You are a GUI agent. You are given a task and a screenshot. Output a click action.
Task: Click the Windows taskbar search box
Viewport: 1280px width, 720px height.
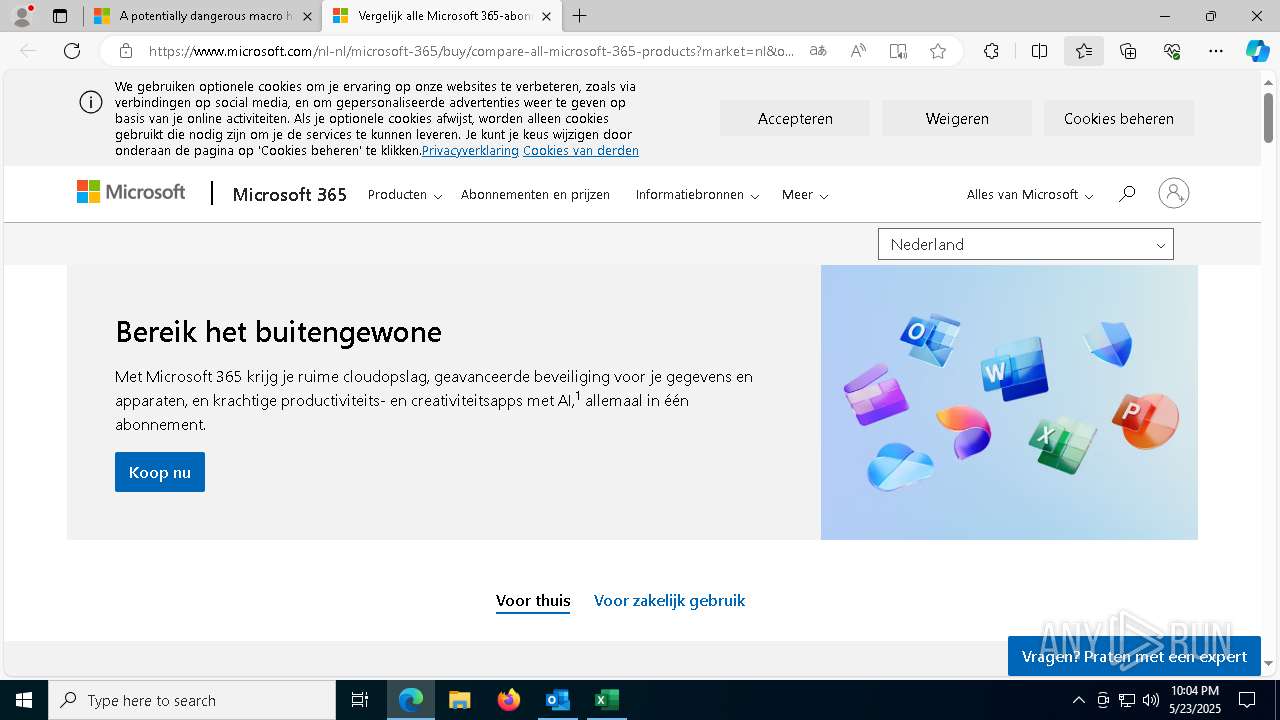[x=192, y=700]
